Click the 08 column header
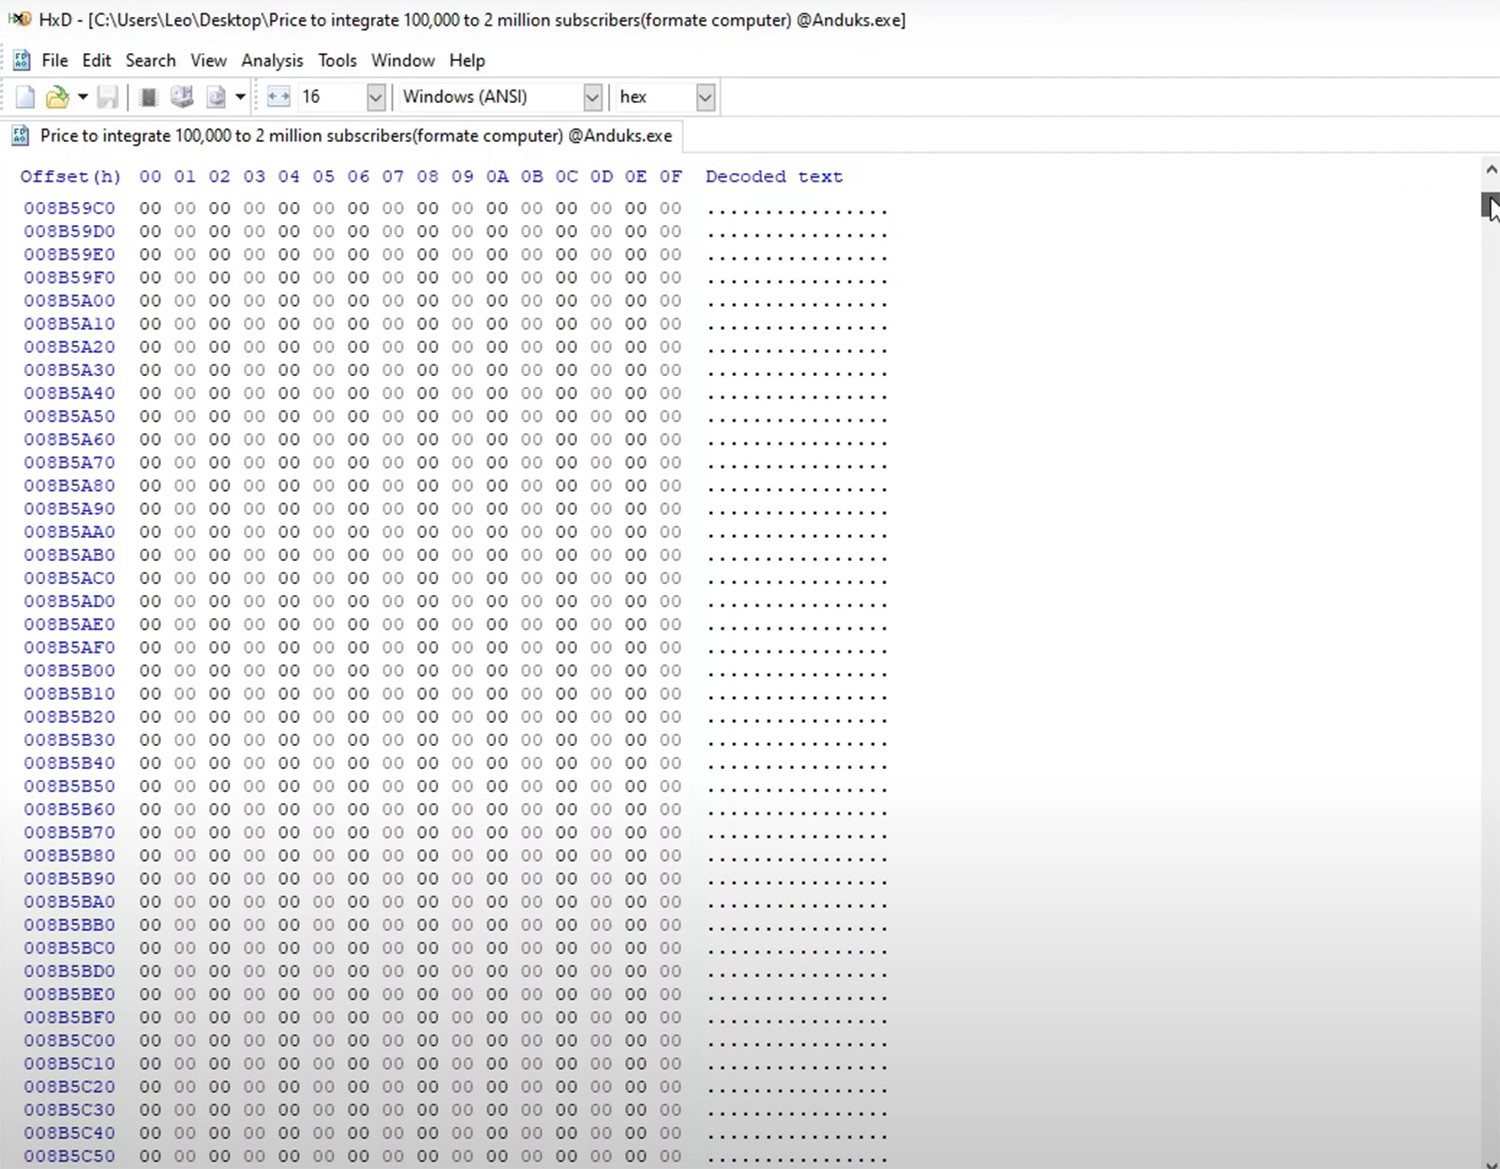The image size is (1500, 1169). coord(427,176)
